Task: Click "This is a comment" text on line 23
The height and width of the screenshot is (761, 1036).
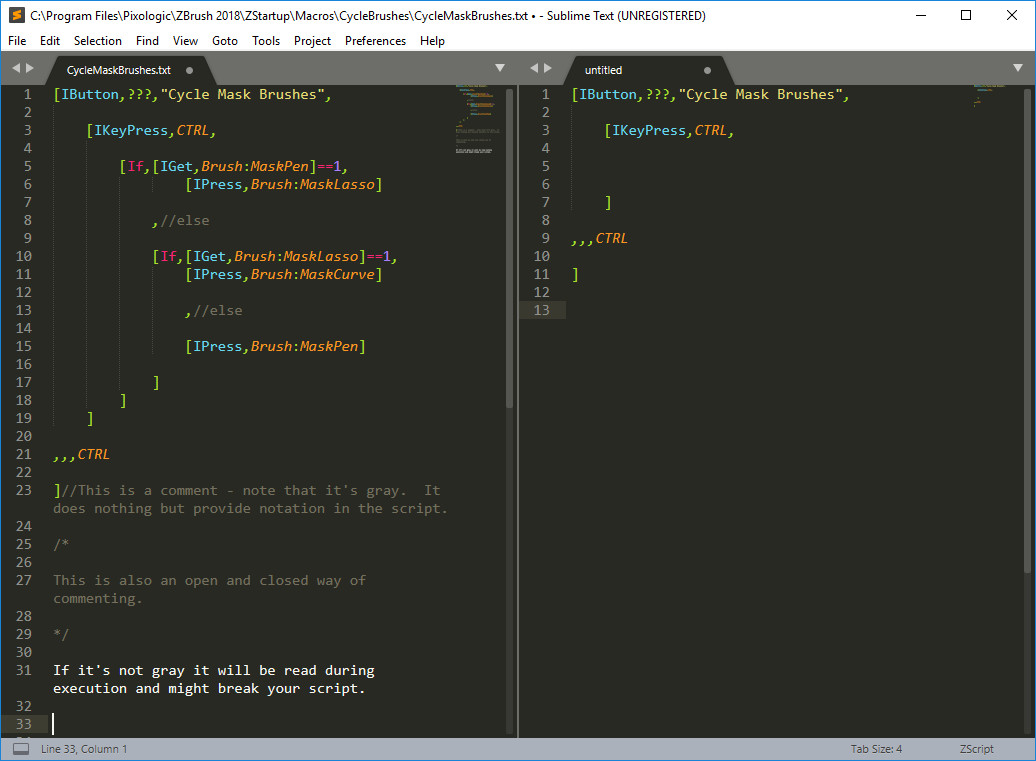Action: tap(147, 490)
